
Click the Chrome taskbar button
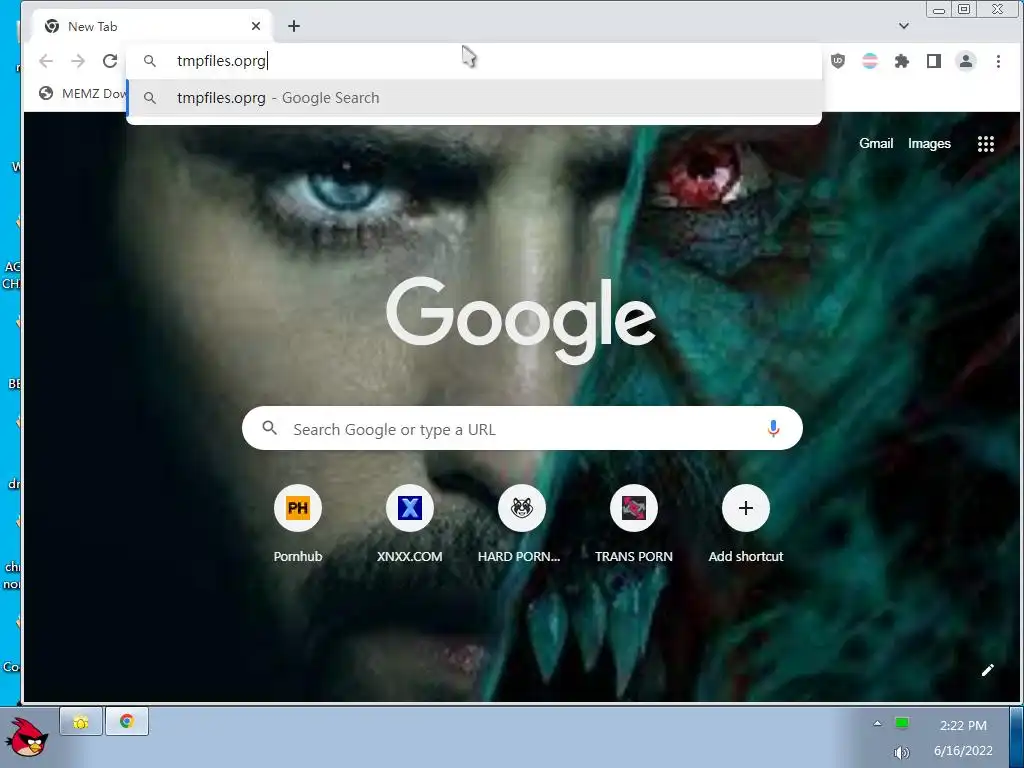127,722
